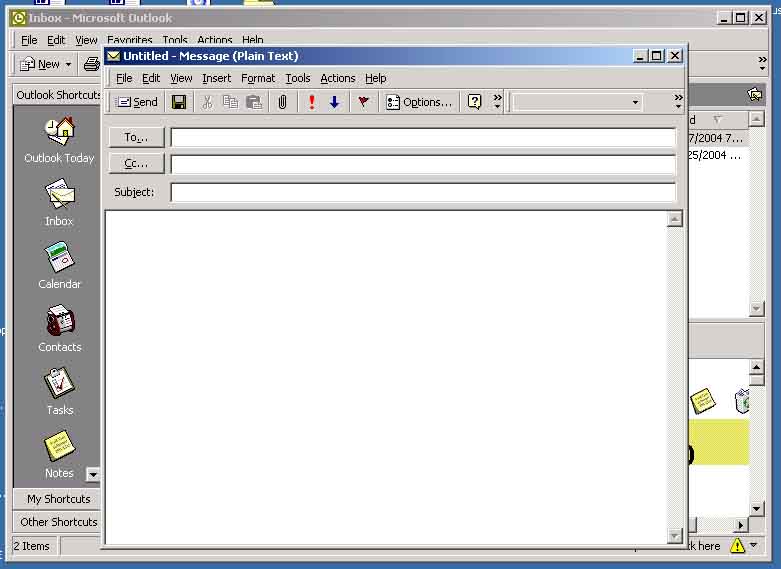Screen dimensions: 781x569
Task: Click into the Cc recipients field
Action: (x=423, y=164)
